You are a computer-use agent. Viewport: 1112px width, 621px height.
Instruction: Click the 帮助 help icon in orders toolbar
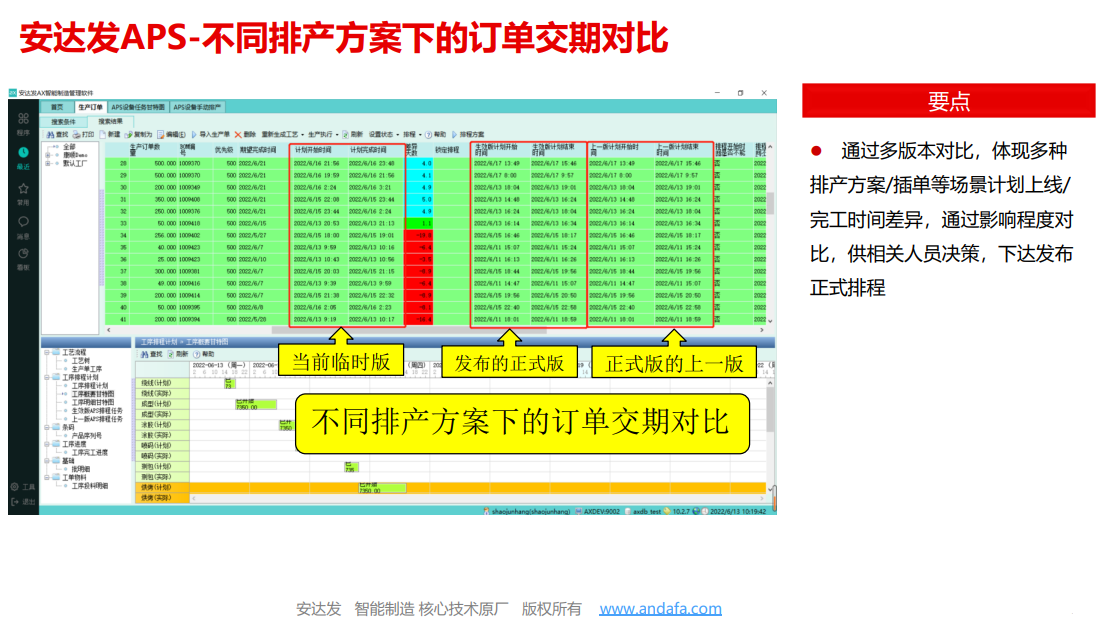428,135
